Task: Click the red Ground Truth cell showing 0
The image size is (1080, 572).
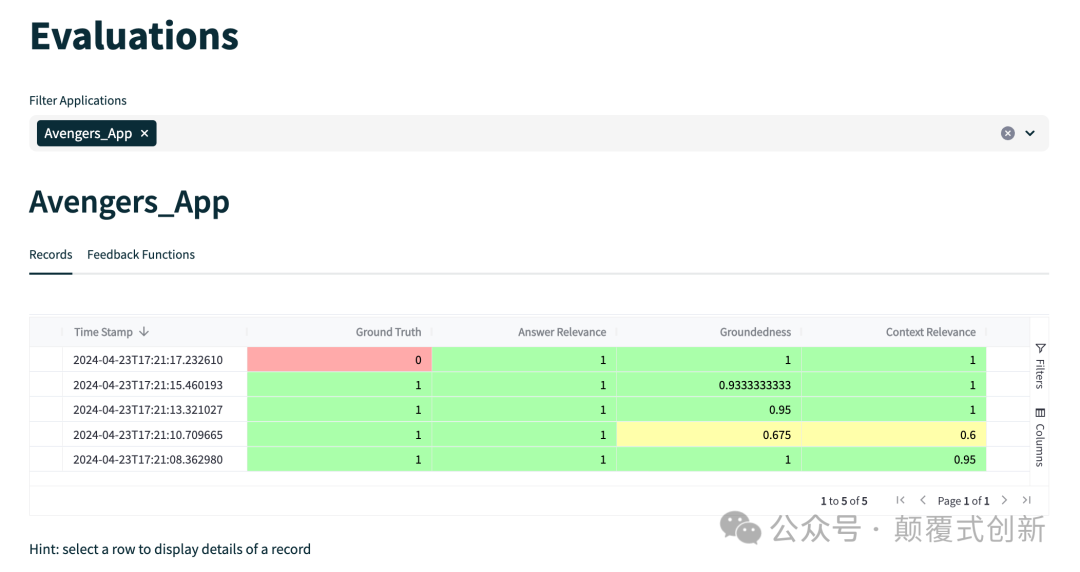Action: pos(339,360)
